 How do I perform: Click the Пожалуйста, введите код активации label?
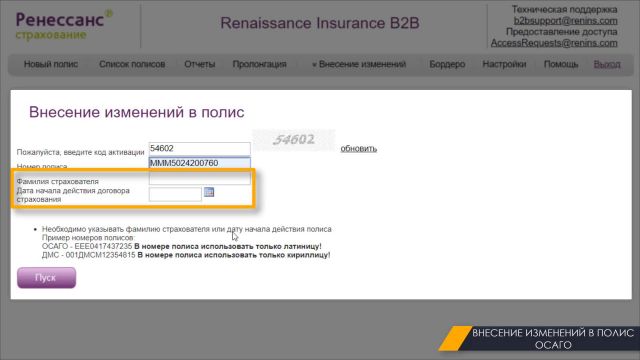click(80, 152)
